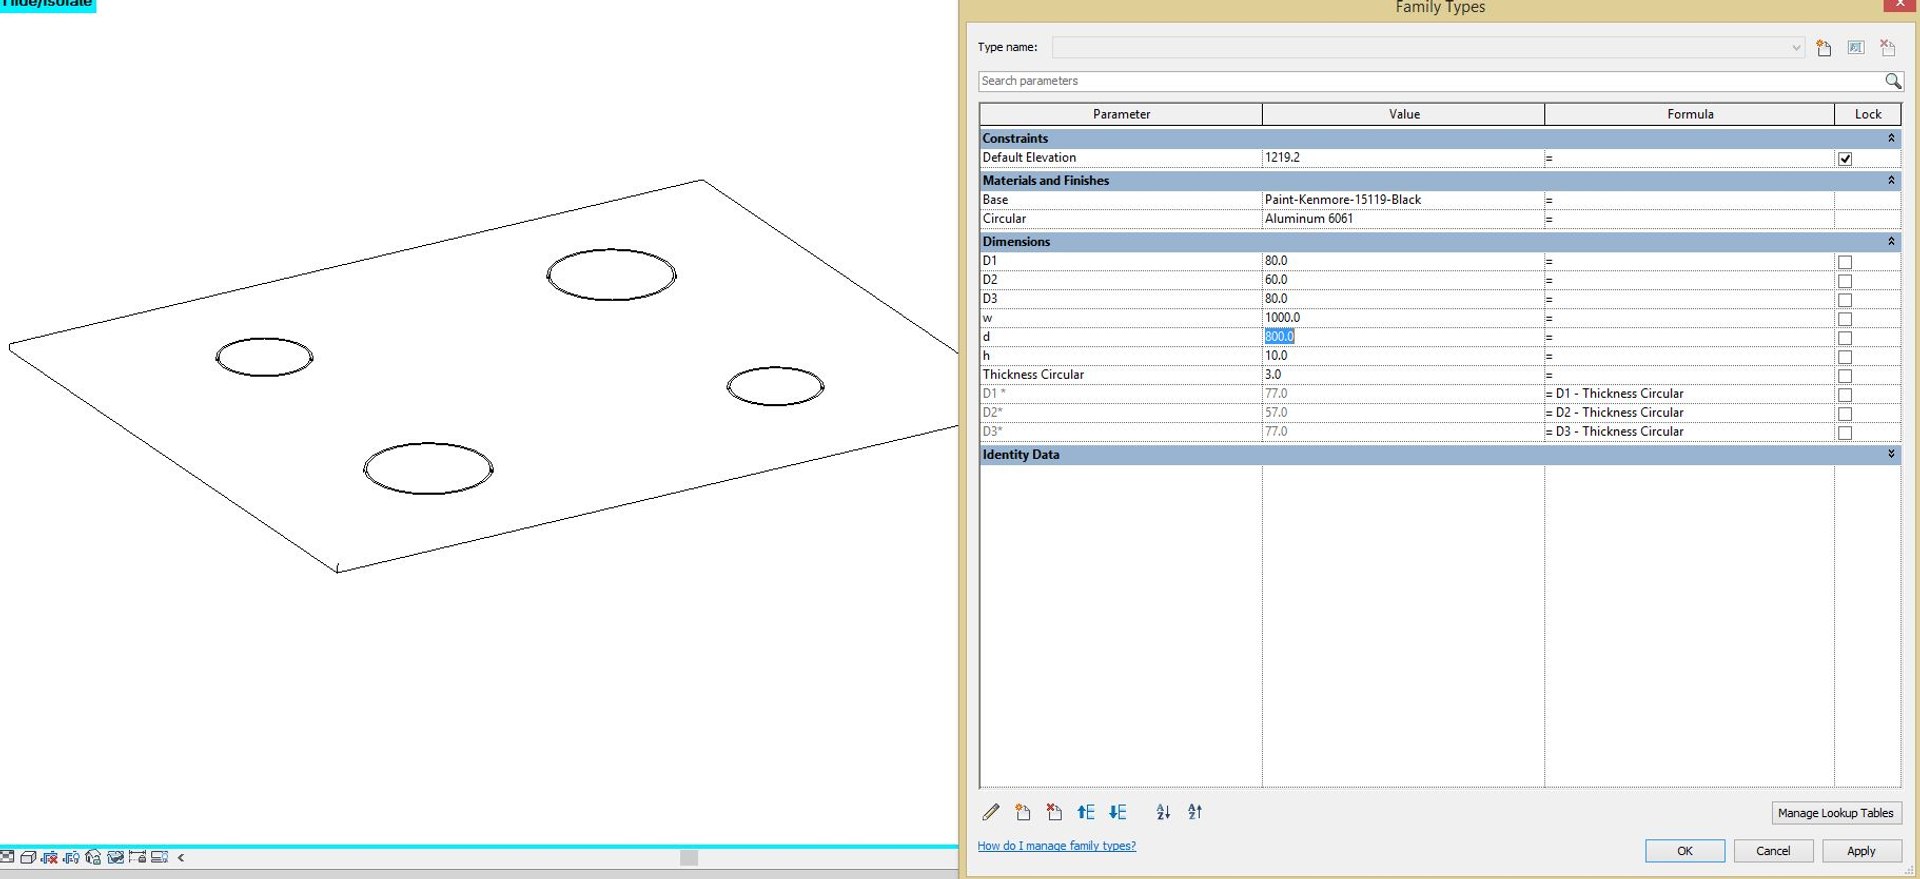Click the Formula column header

[1690, 114]
